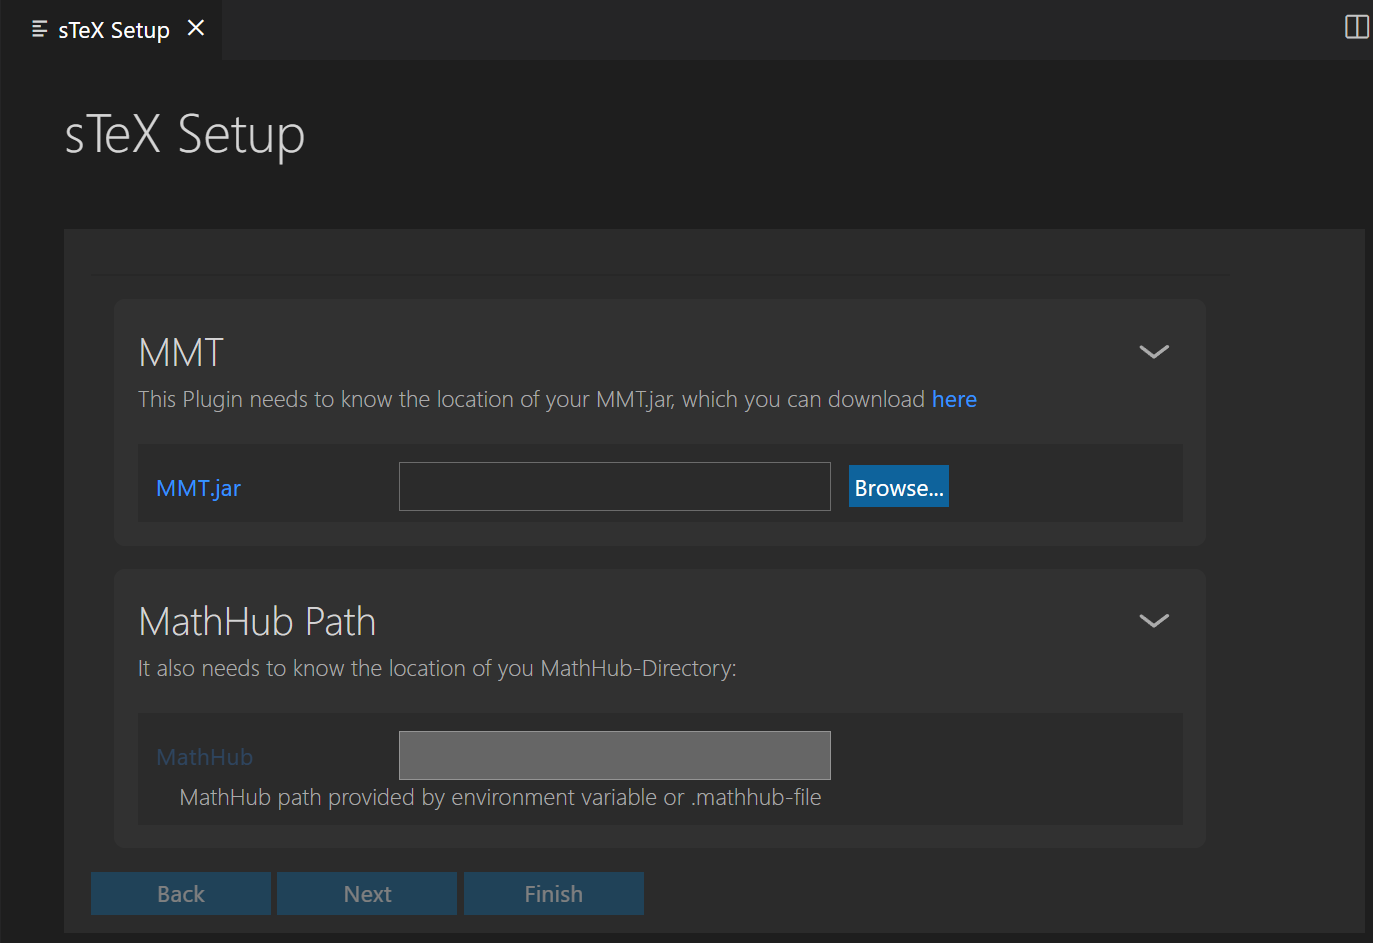Click the MathHub environment variable note text
The image size is (1373, 943).
point(500,798)
